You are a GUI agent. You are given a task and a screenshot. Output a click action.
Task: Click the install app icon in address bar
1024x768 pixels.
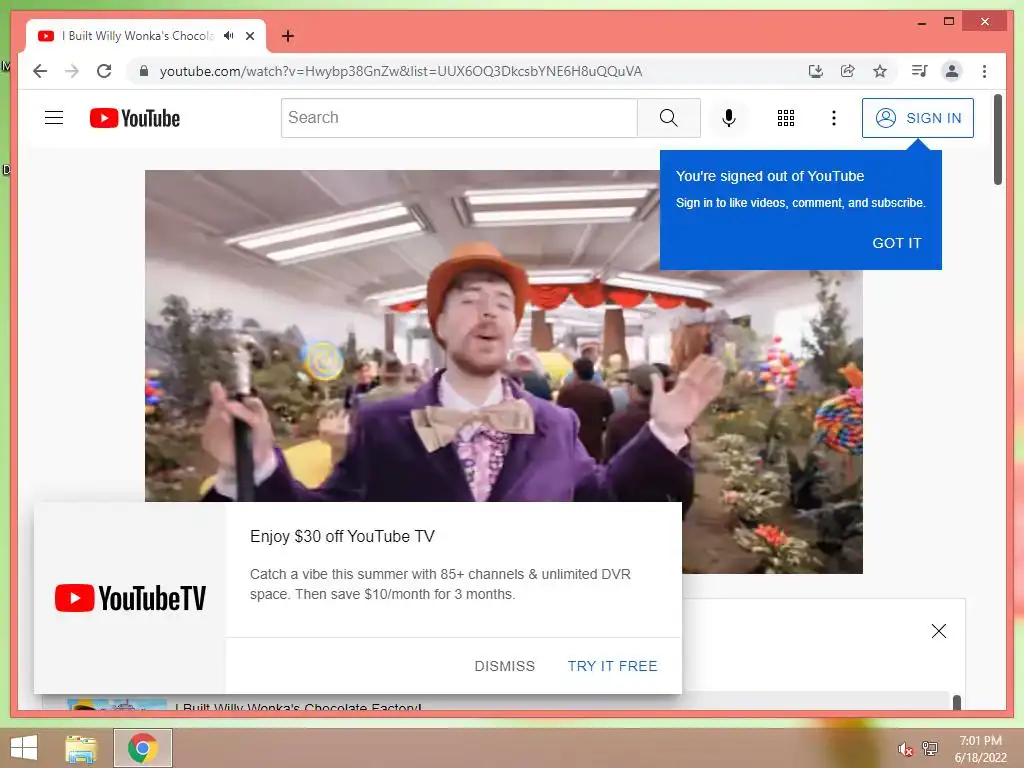coord(815,71)
